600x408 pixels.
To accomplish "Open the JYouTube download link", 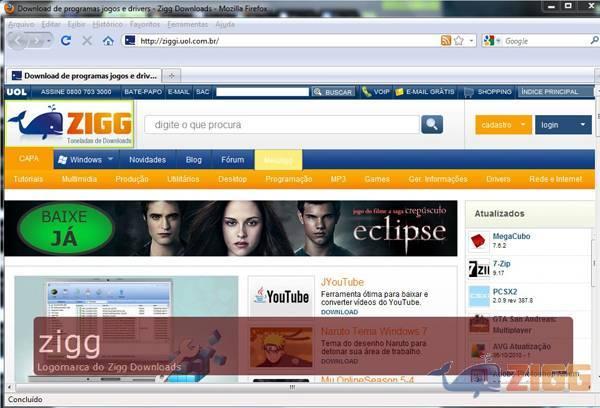I will [339, 312].
